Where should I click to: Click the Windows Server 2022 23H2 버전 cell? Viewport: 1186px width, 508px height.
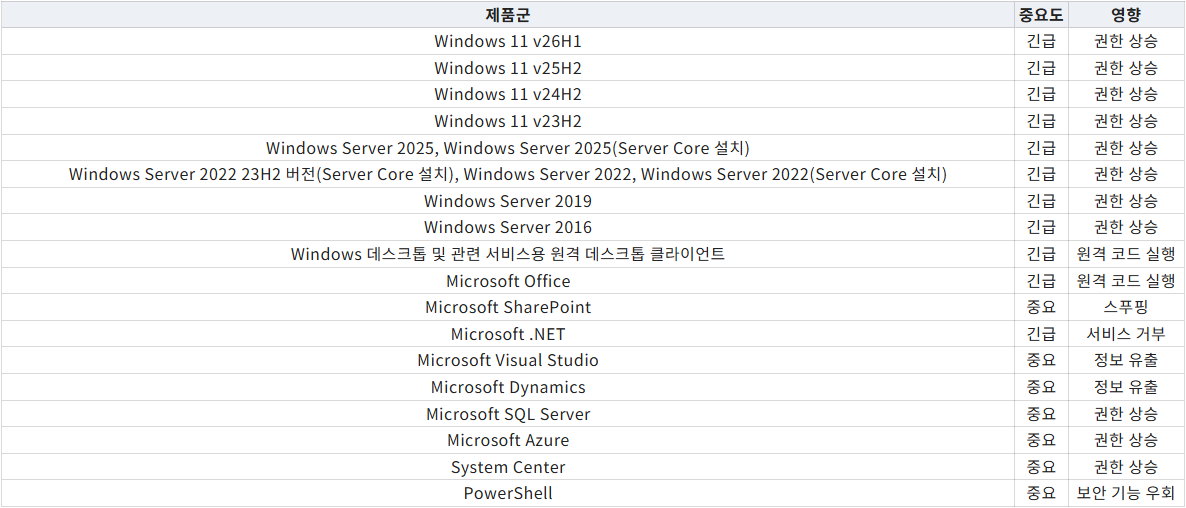[x=508, y=174]
